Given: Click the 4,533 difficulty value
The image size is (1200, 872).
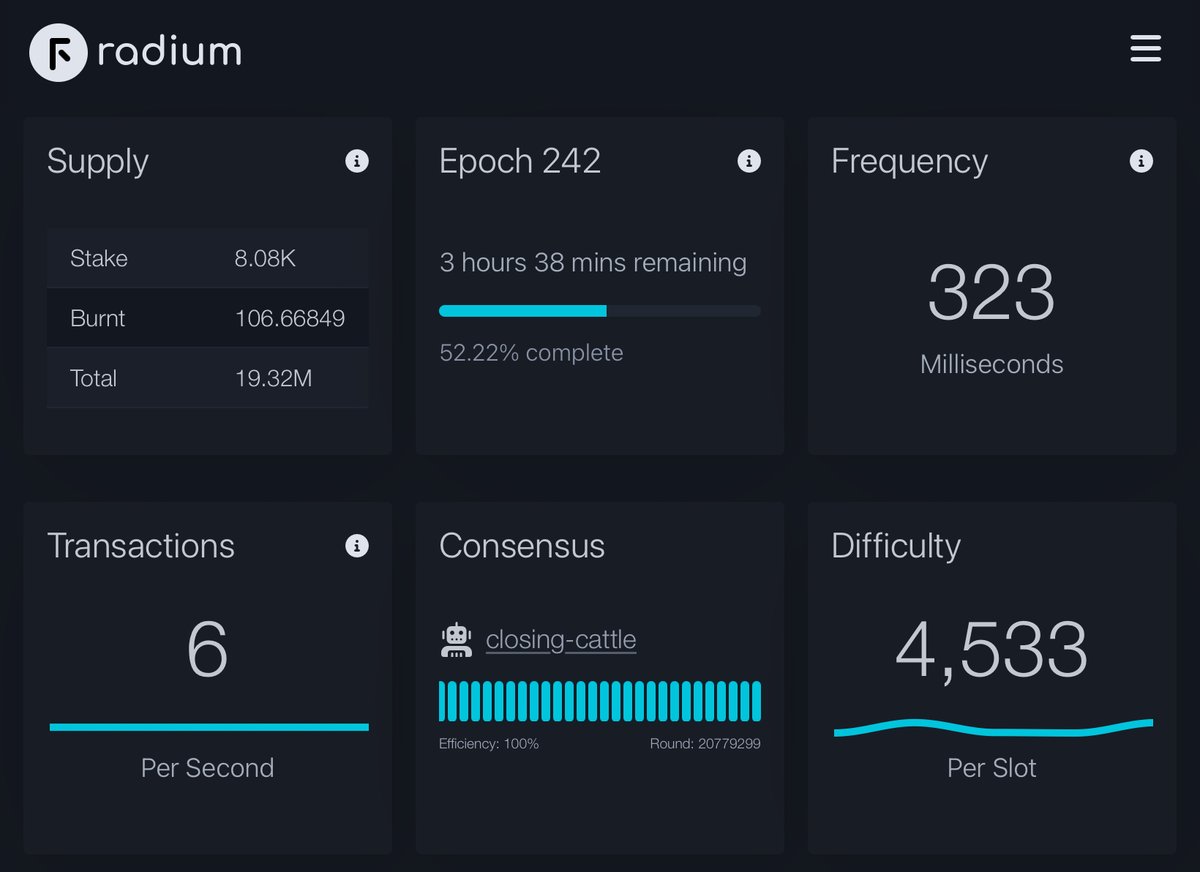Looking at the screenshot, I should tap(991, 650).
